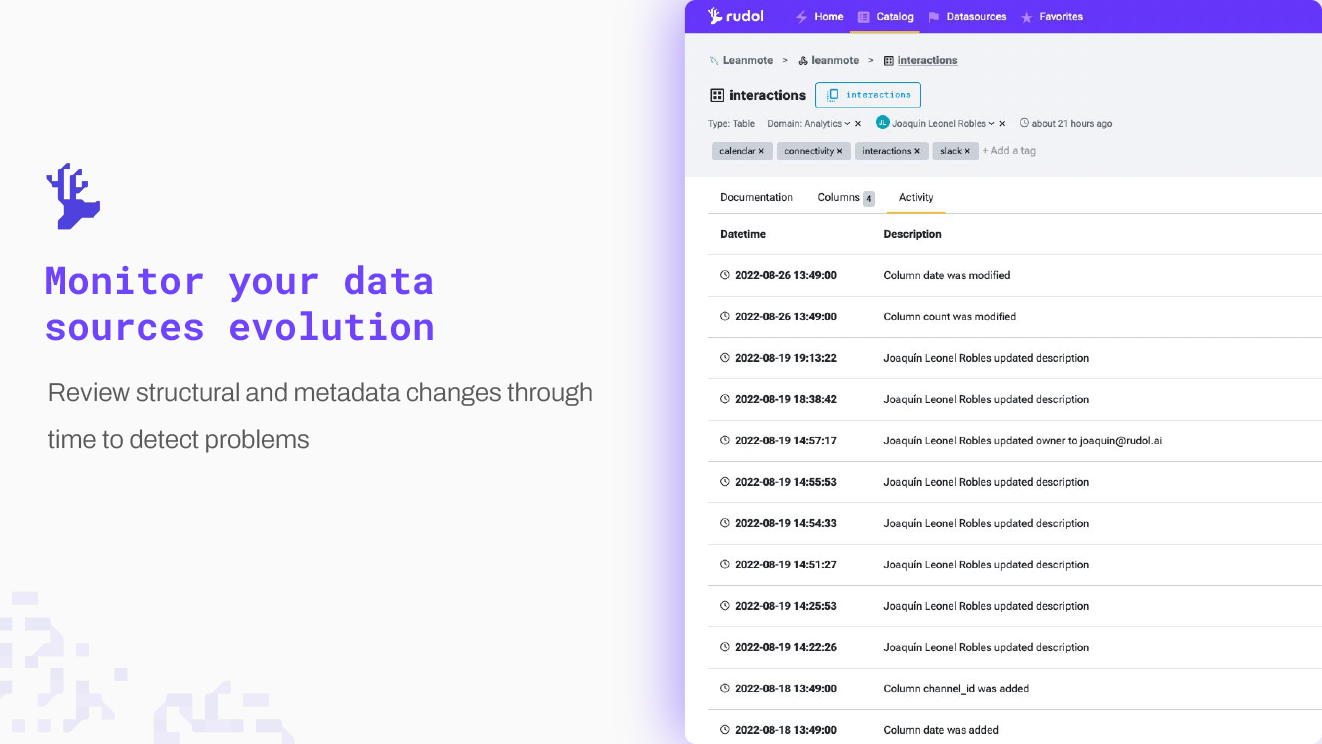Click the clock icon at 2022-08-19 14:55:53
This screenshot has height=744, width=1322.
[x=725, y=482]
